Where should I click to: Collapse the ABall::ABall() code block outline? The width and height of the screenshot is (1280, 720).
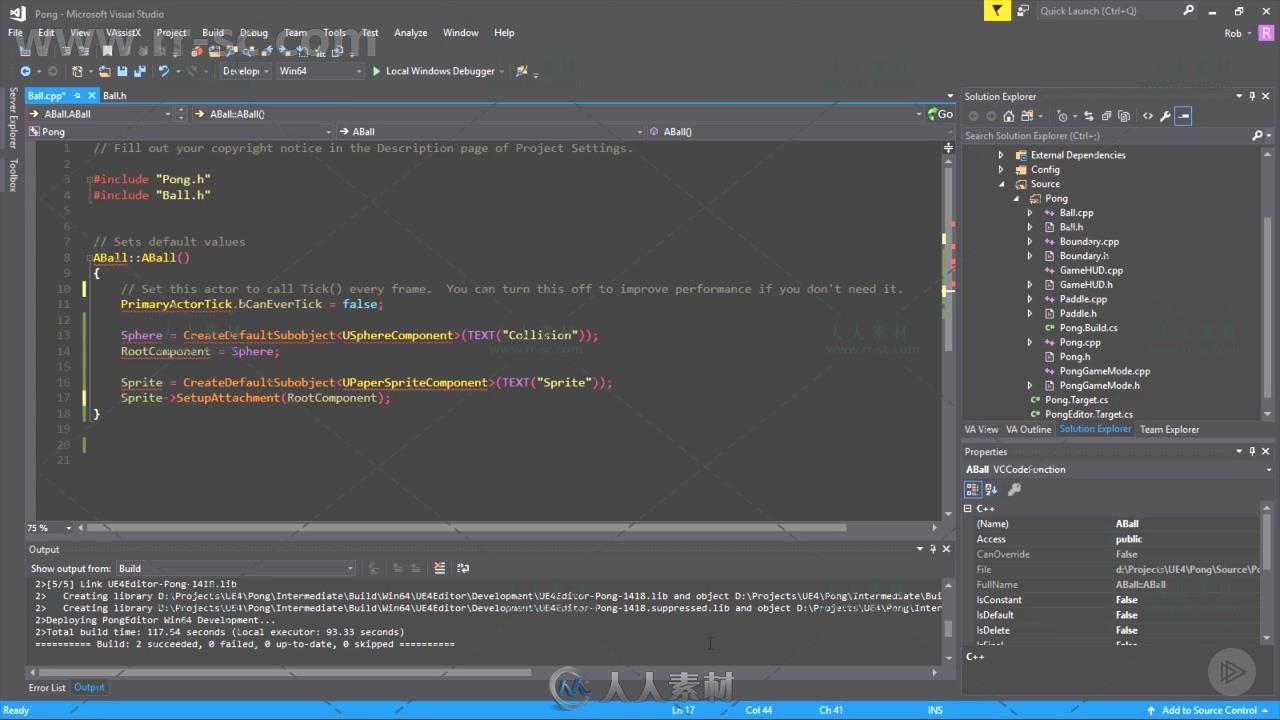[x=90, y=258]
